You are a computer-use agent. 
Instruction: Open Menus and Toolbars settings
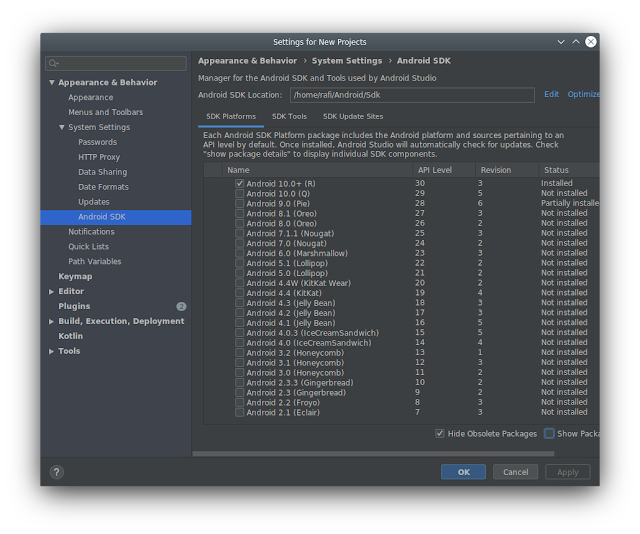pos(106,112)
